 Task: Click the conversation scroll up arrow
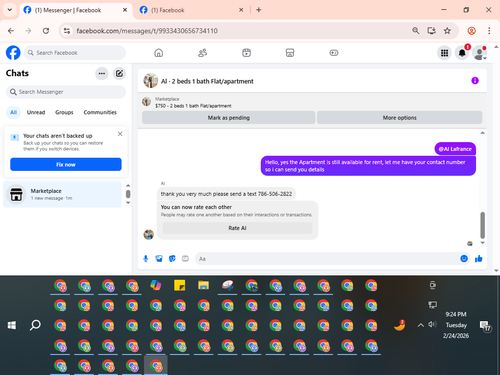click(482, 133)
